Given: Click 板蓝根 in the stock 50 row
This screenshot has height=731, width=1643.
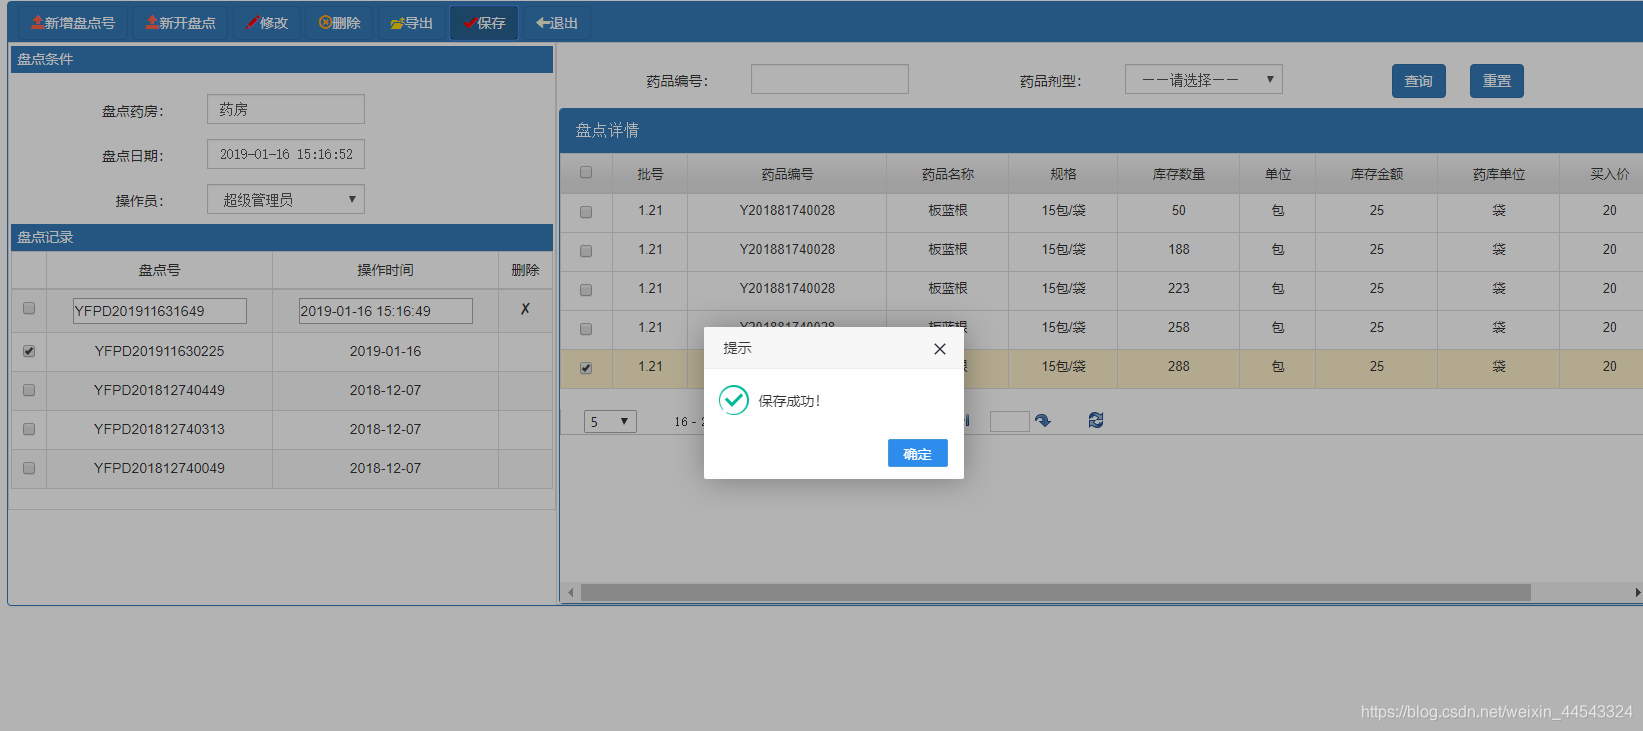Looking at the screenshot, I should 948,211.
